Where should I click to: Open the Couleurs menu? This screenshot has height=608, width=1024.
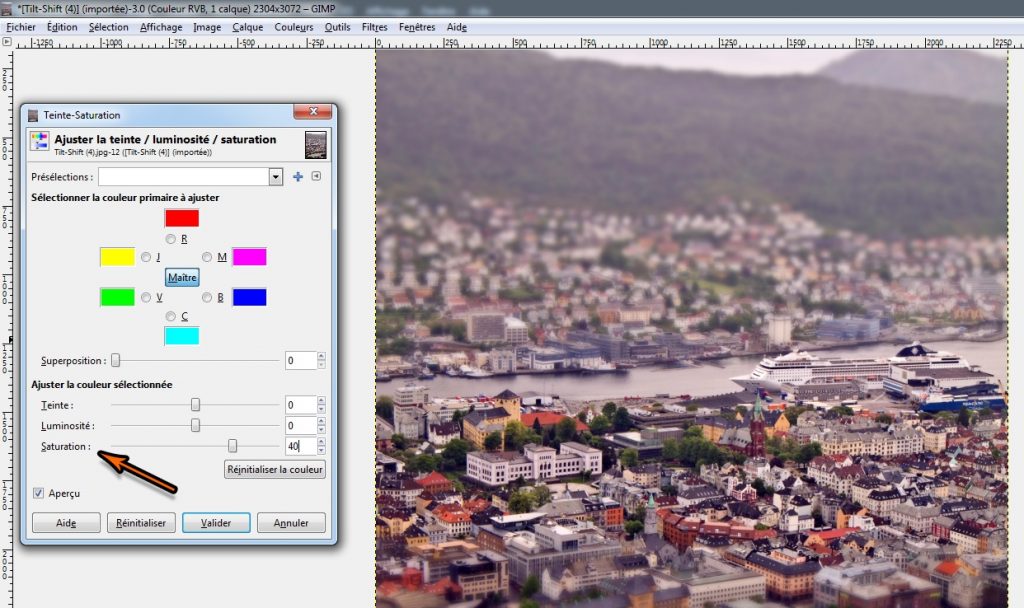(x=293, y=27)
